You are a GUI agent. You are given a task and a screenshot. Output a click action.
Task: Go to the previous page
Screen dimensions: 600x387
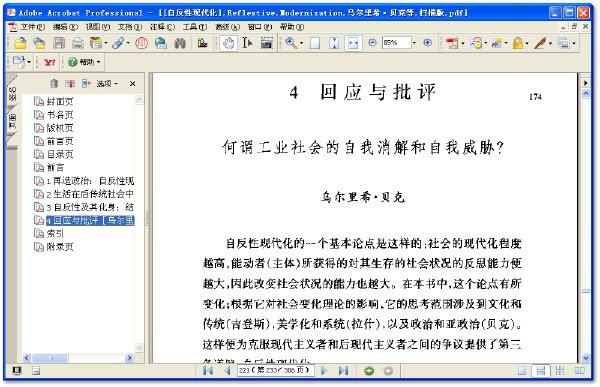(227, 371)
